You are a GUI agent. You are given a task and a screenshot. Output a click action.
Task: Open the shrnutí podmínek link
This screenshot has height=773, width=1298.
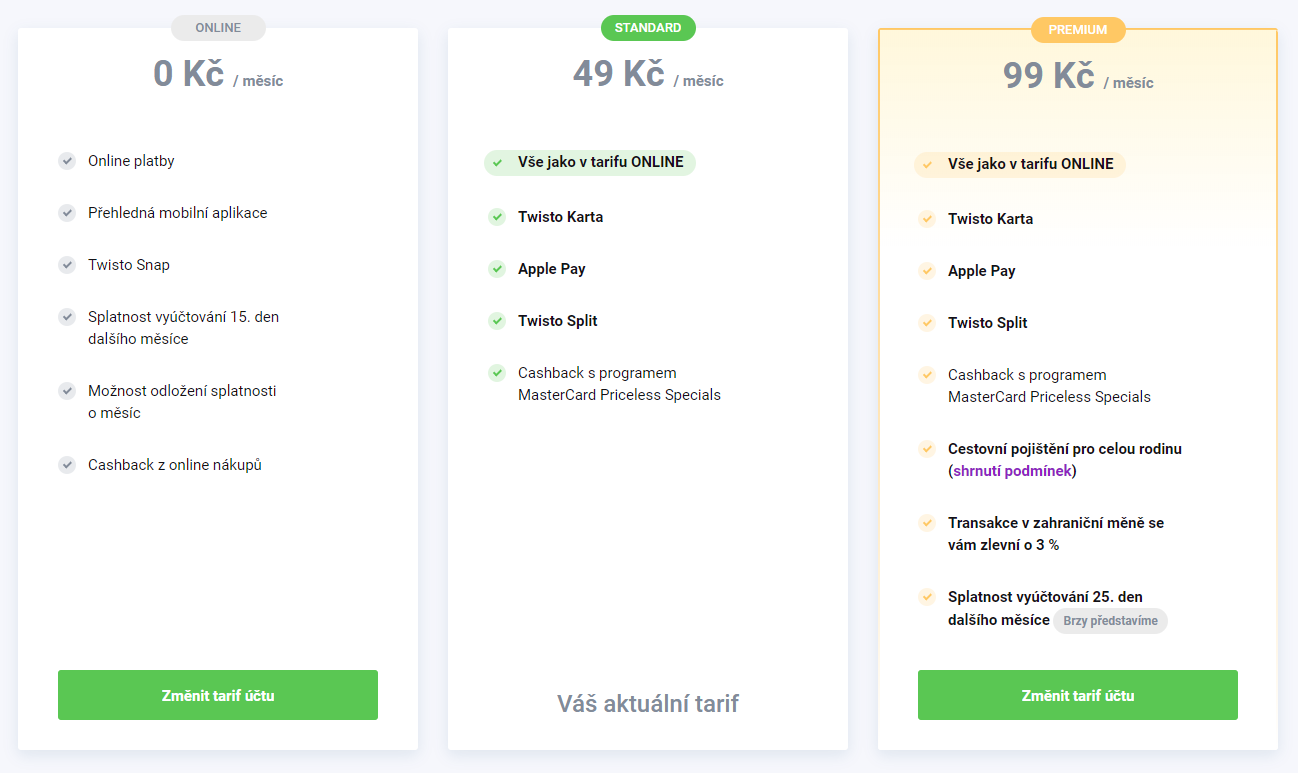tap(1012, 471)
